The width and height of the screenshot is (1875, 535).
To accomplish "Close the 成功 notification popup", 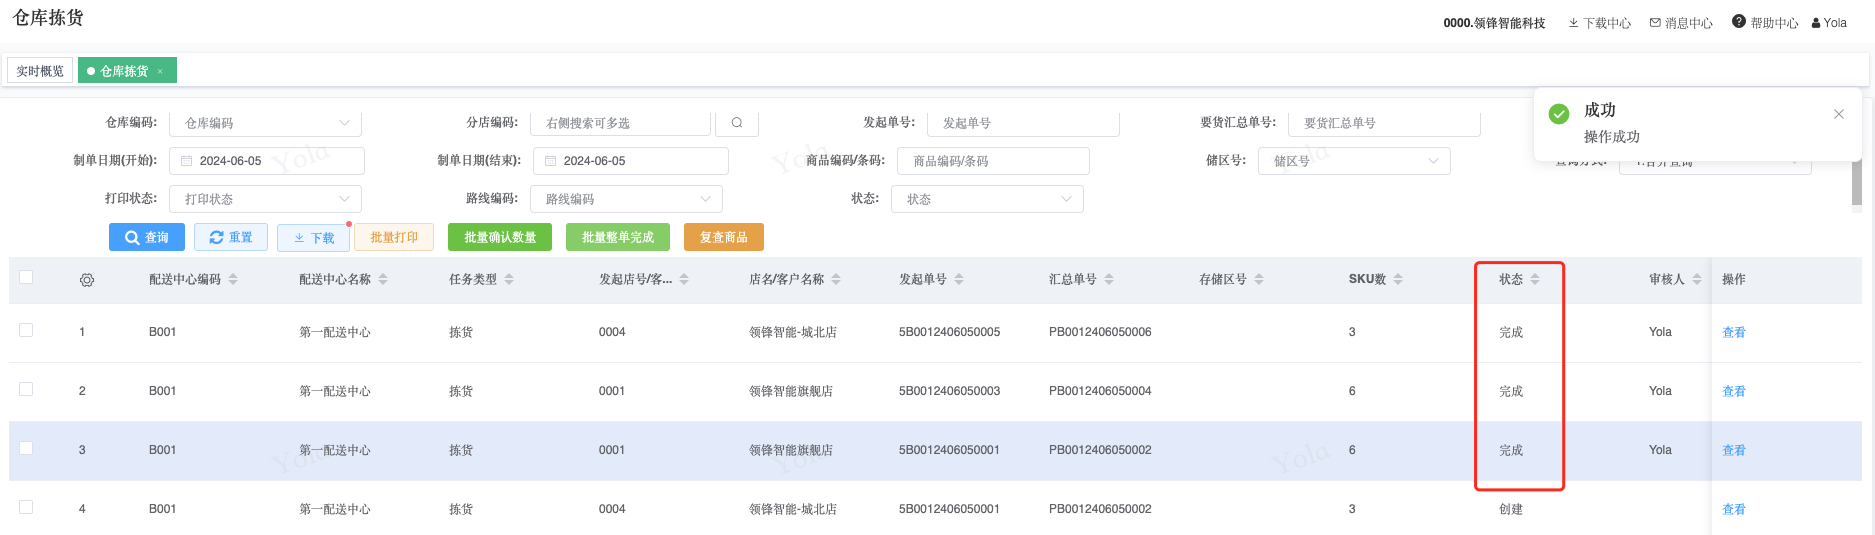I will point(1838,114).
